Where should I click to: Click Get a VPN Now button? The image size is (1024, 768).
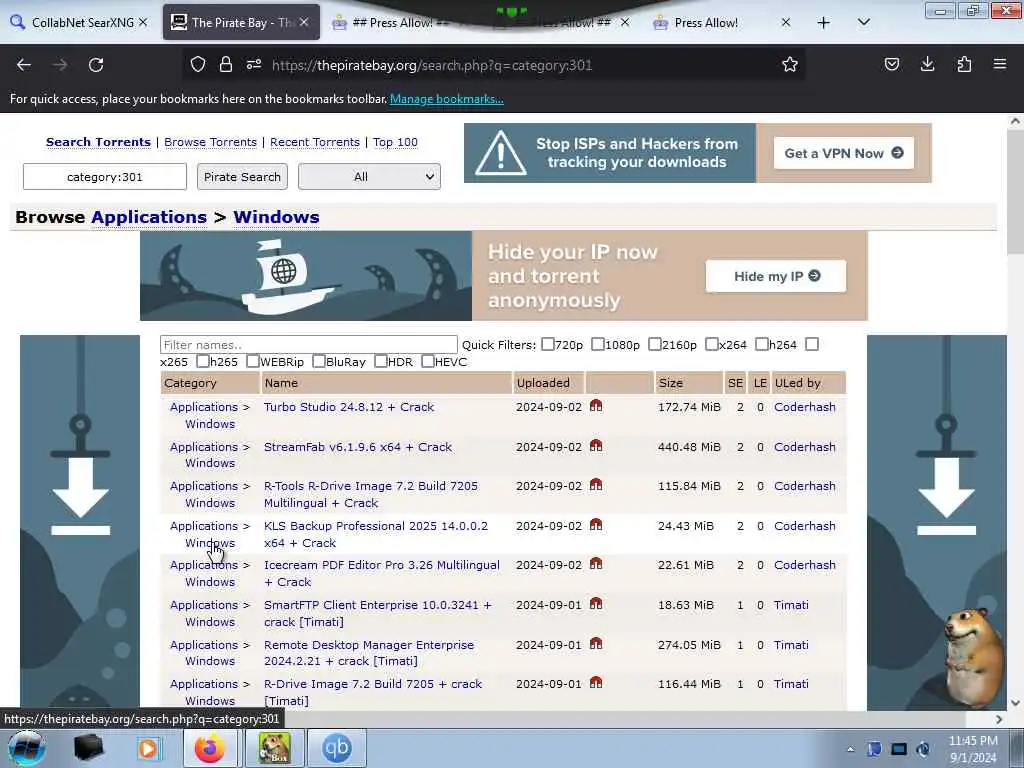coord(844,153)
